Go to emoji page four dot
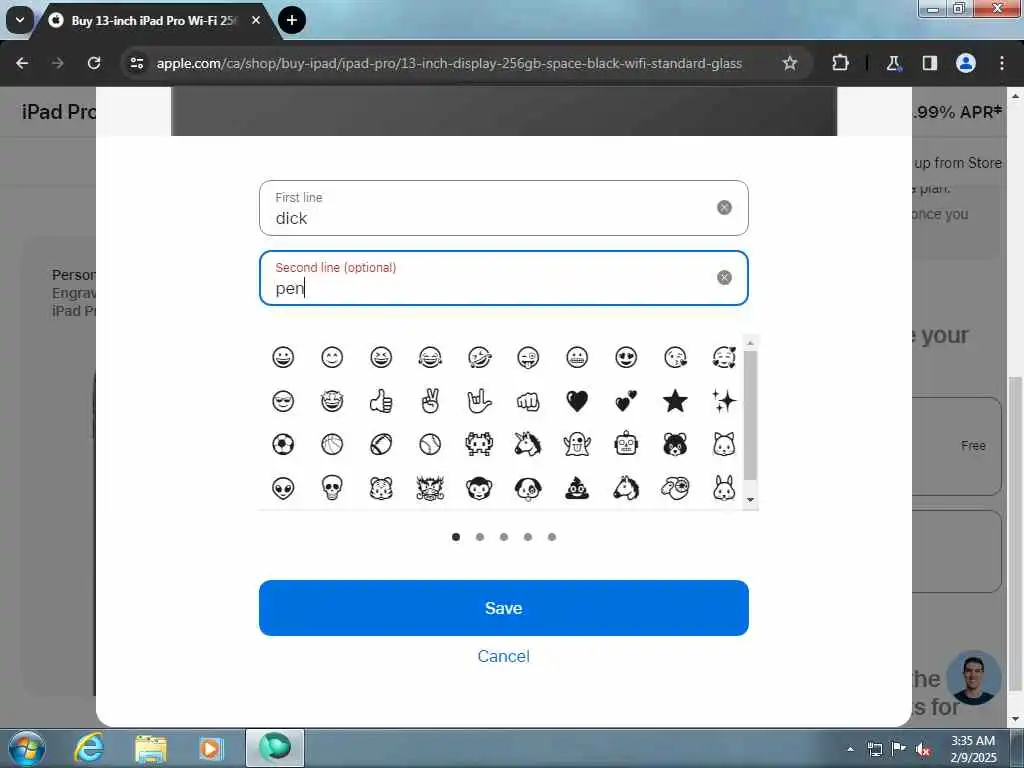Image resolution: width=1024 pixels, height=768 pixels. point(528,537)
